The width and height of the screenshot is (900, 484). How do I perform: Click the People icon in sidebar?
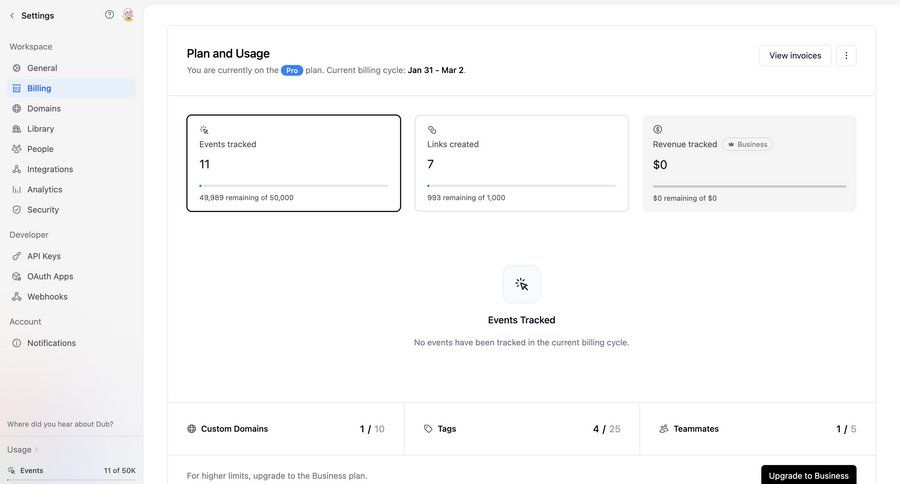point(17,149)
